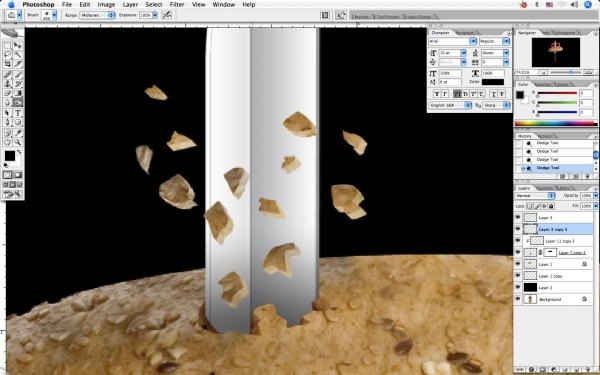This screenshot has height=375, width=600.
Task: Toggle lock all in Layers panel
Action: tap(551, 206)
